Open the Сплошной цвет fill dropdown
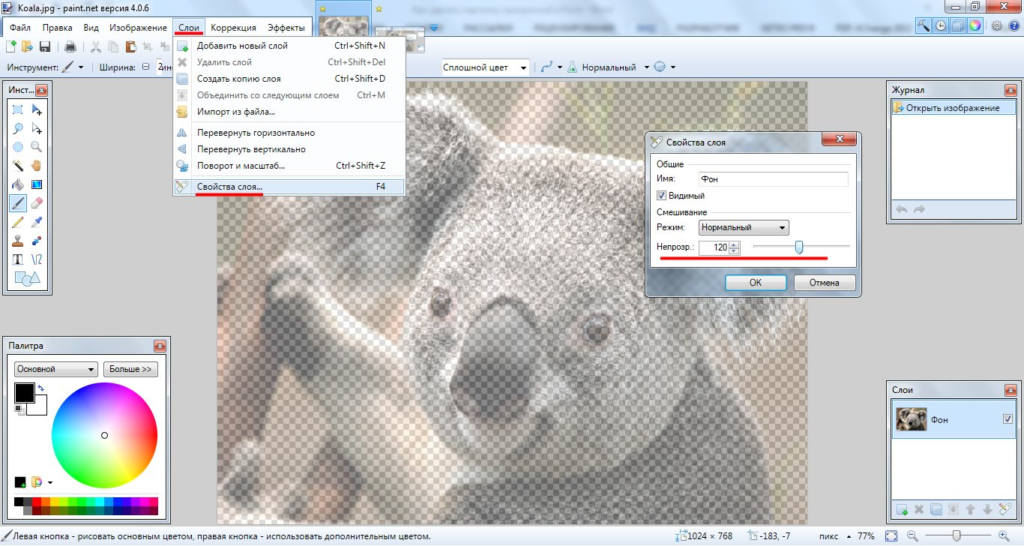Image resolution: width=1024 pixels, height=546 pixels. tap(485, 67)
